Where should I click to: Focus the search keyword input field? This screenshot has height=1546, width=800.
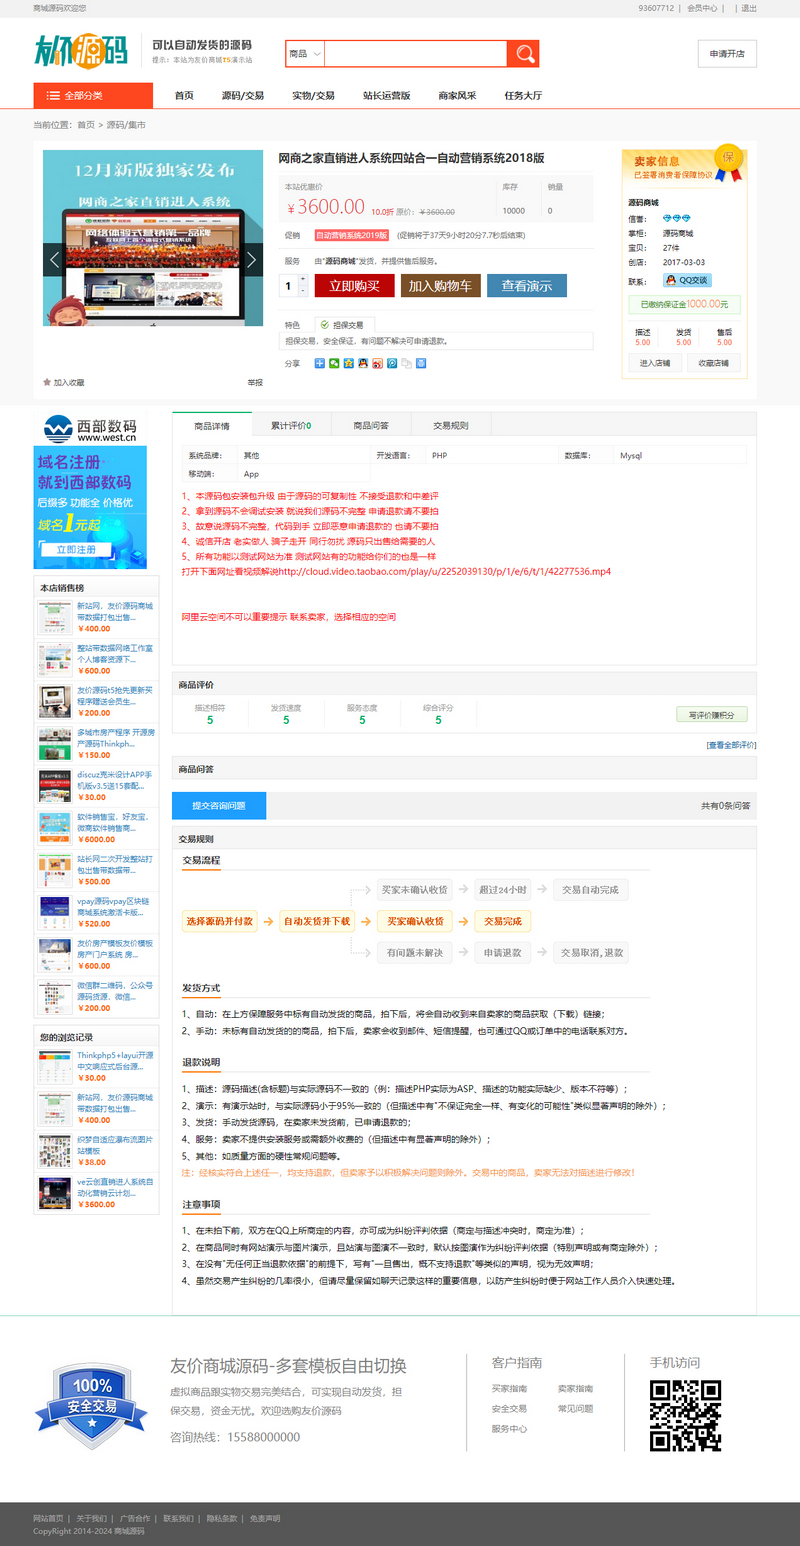tap(416, 54)
